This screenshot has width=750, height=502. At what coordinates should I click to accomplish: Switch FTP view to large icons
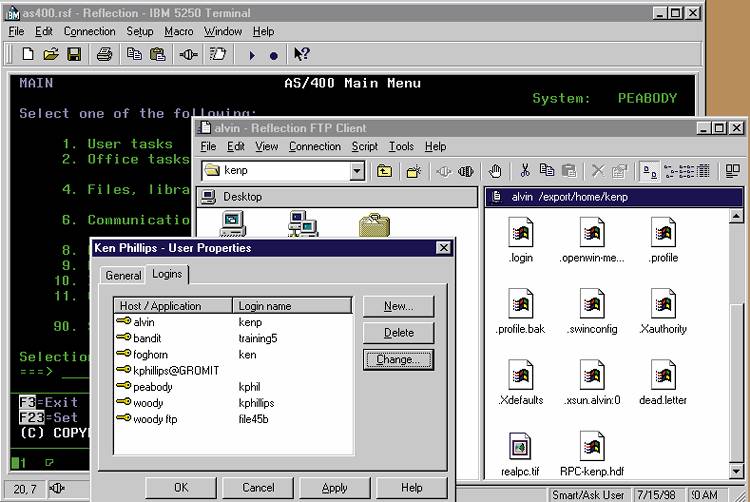(x=648, y=171)
